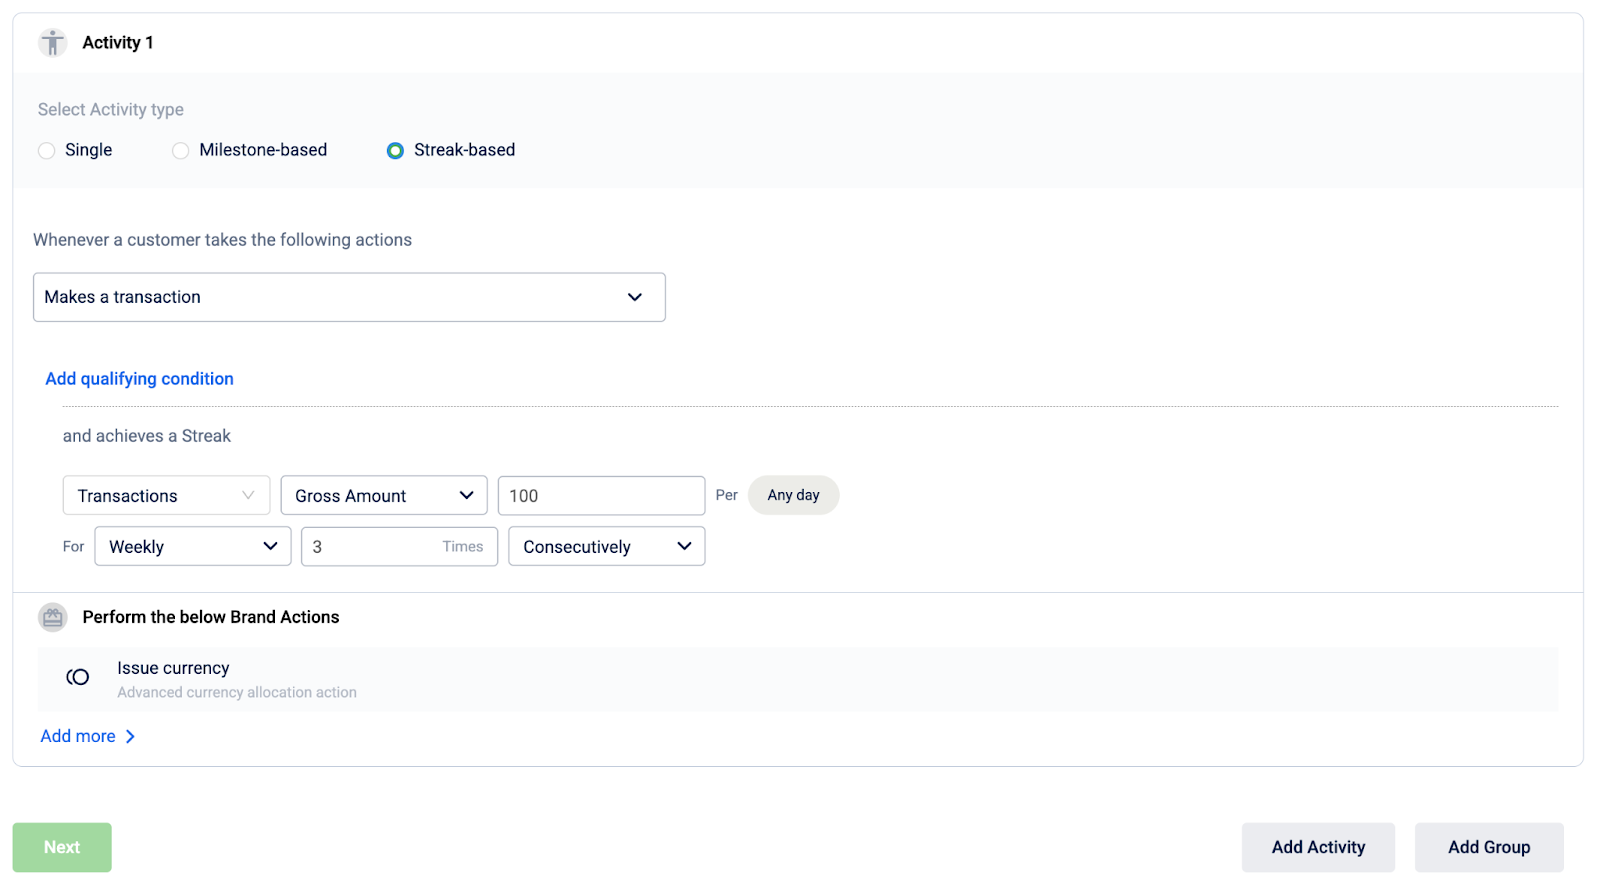This screenshot has height=881, width=1600.
Task: Open the Weekly frequency dropdown
Action: pos(193,547)
